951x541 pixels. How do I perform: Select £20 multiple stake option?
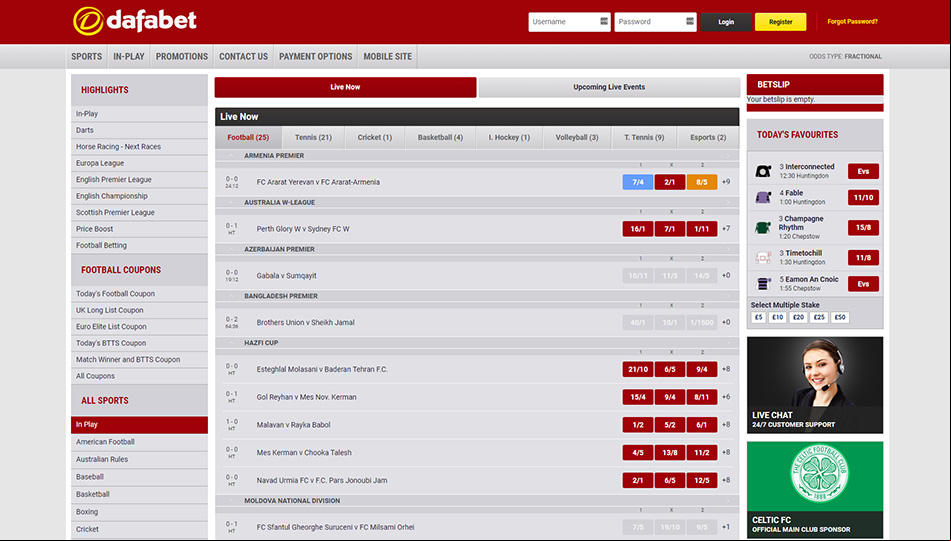click(x=798, y=317)
